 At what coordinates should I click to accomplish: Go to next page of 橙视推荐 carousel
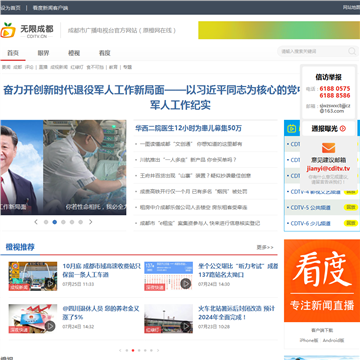click(x=158, y=350)
